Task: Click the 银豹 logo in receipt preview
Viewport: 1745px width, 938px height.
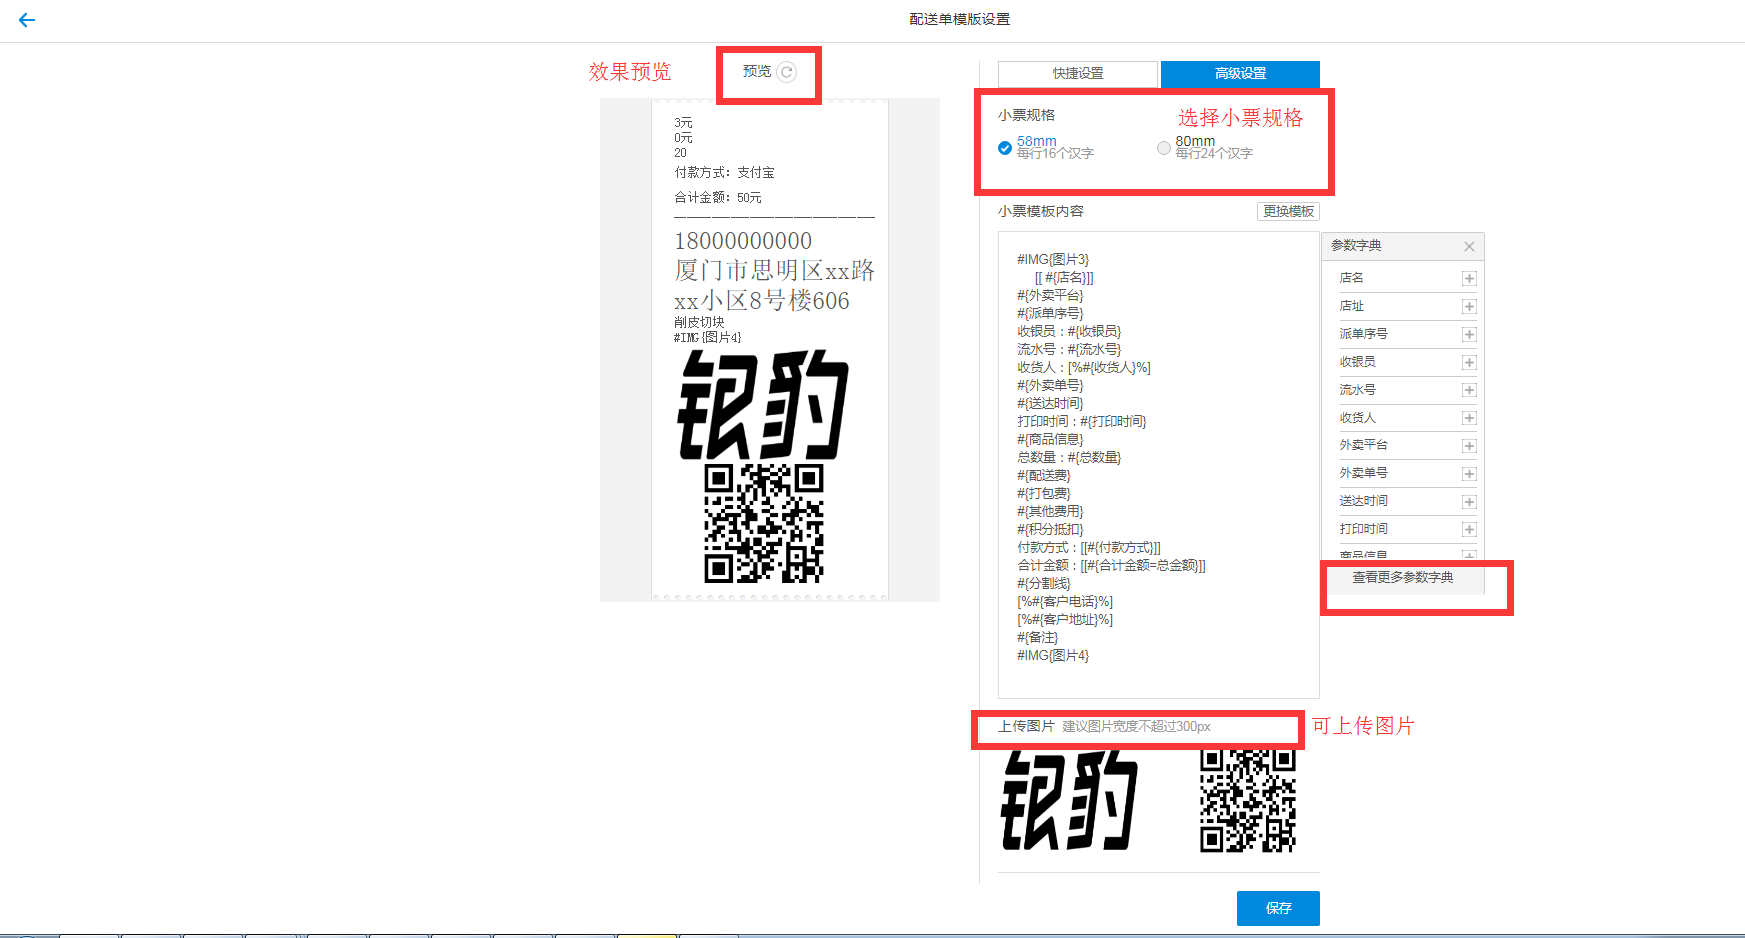Action: [763, 405]
